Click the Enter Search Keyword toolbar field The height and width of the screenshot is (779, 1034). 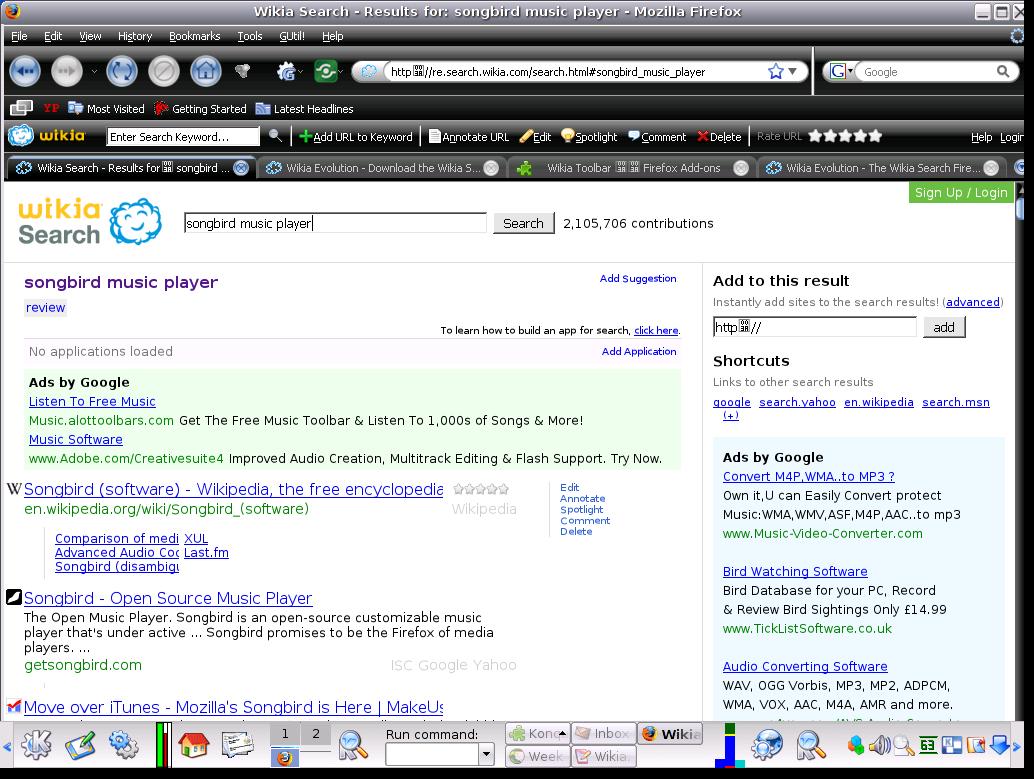coord(183,137)
